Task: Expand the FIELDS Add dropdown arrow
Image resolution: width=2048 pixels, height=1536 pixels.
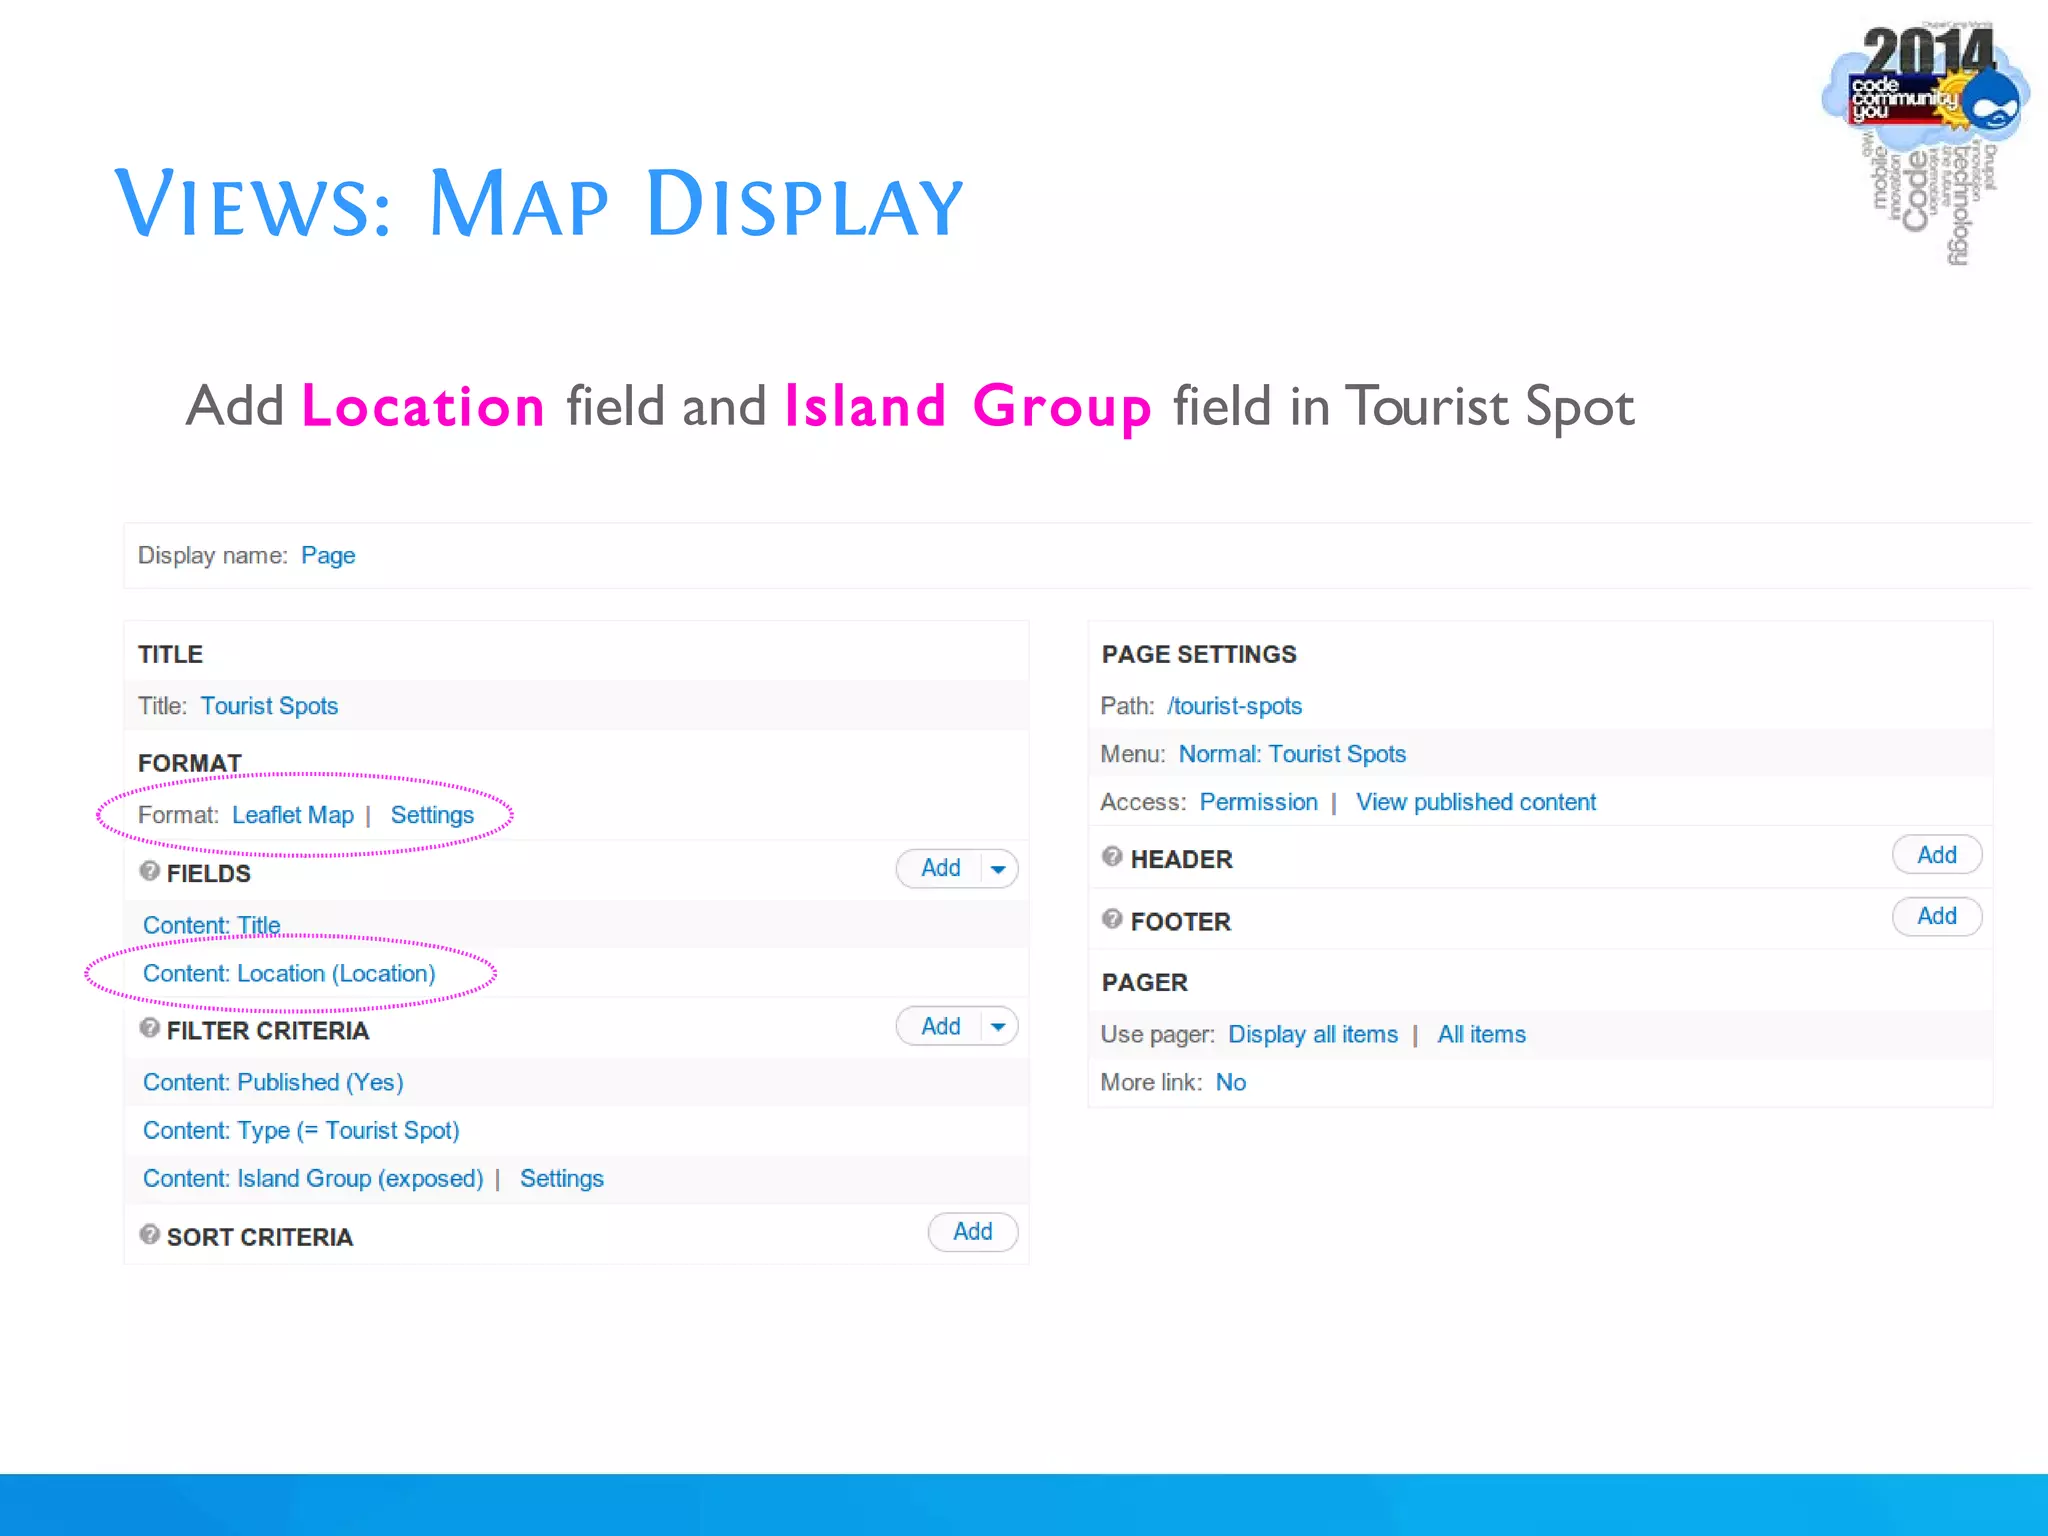Action: (998, 869)
